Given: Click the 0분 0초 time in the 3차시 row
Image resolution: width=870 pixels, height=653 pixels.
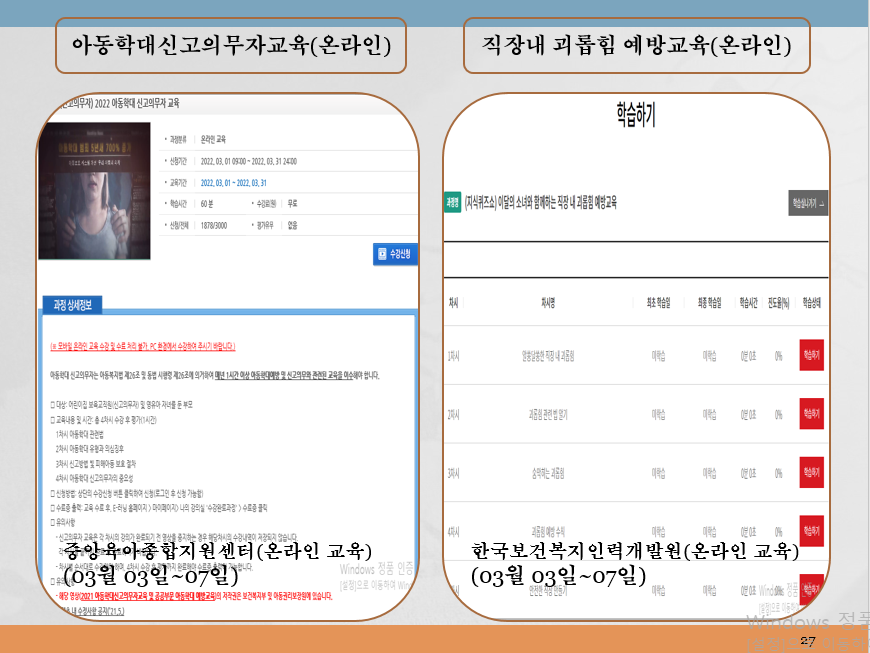Looking at the screenshot, I should pos(748,473).
